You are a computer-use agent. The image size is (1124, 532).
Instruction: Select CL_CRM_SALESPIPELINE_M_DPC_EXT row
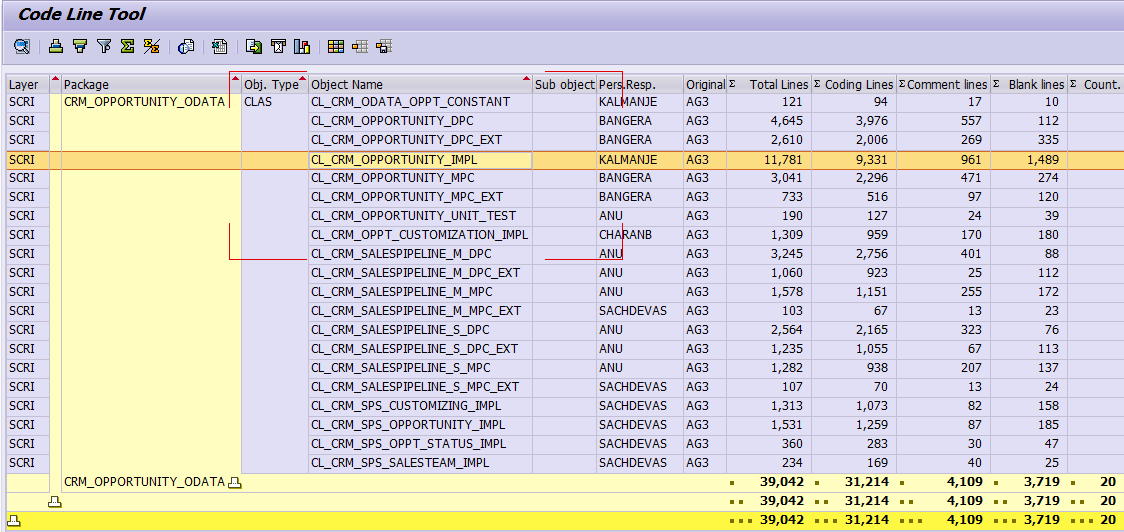(x=415, y=272)
